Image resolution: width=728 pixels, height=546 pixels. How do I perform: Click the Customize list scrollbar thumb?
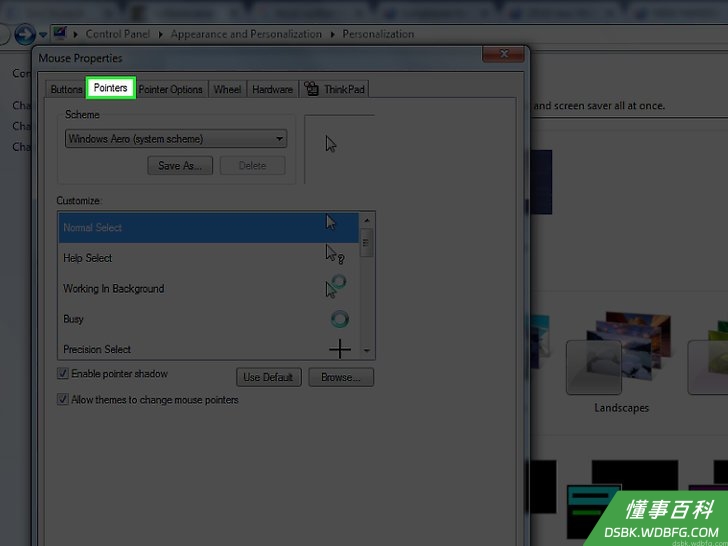pyautogui.click(x=366, y=242)
